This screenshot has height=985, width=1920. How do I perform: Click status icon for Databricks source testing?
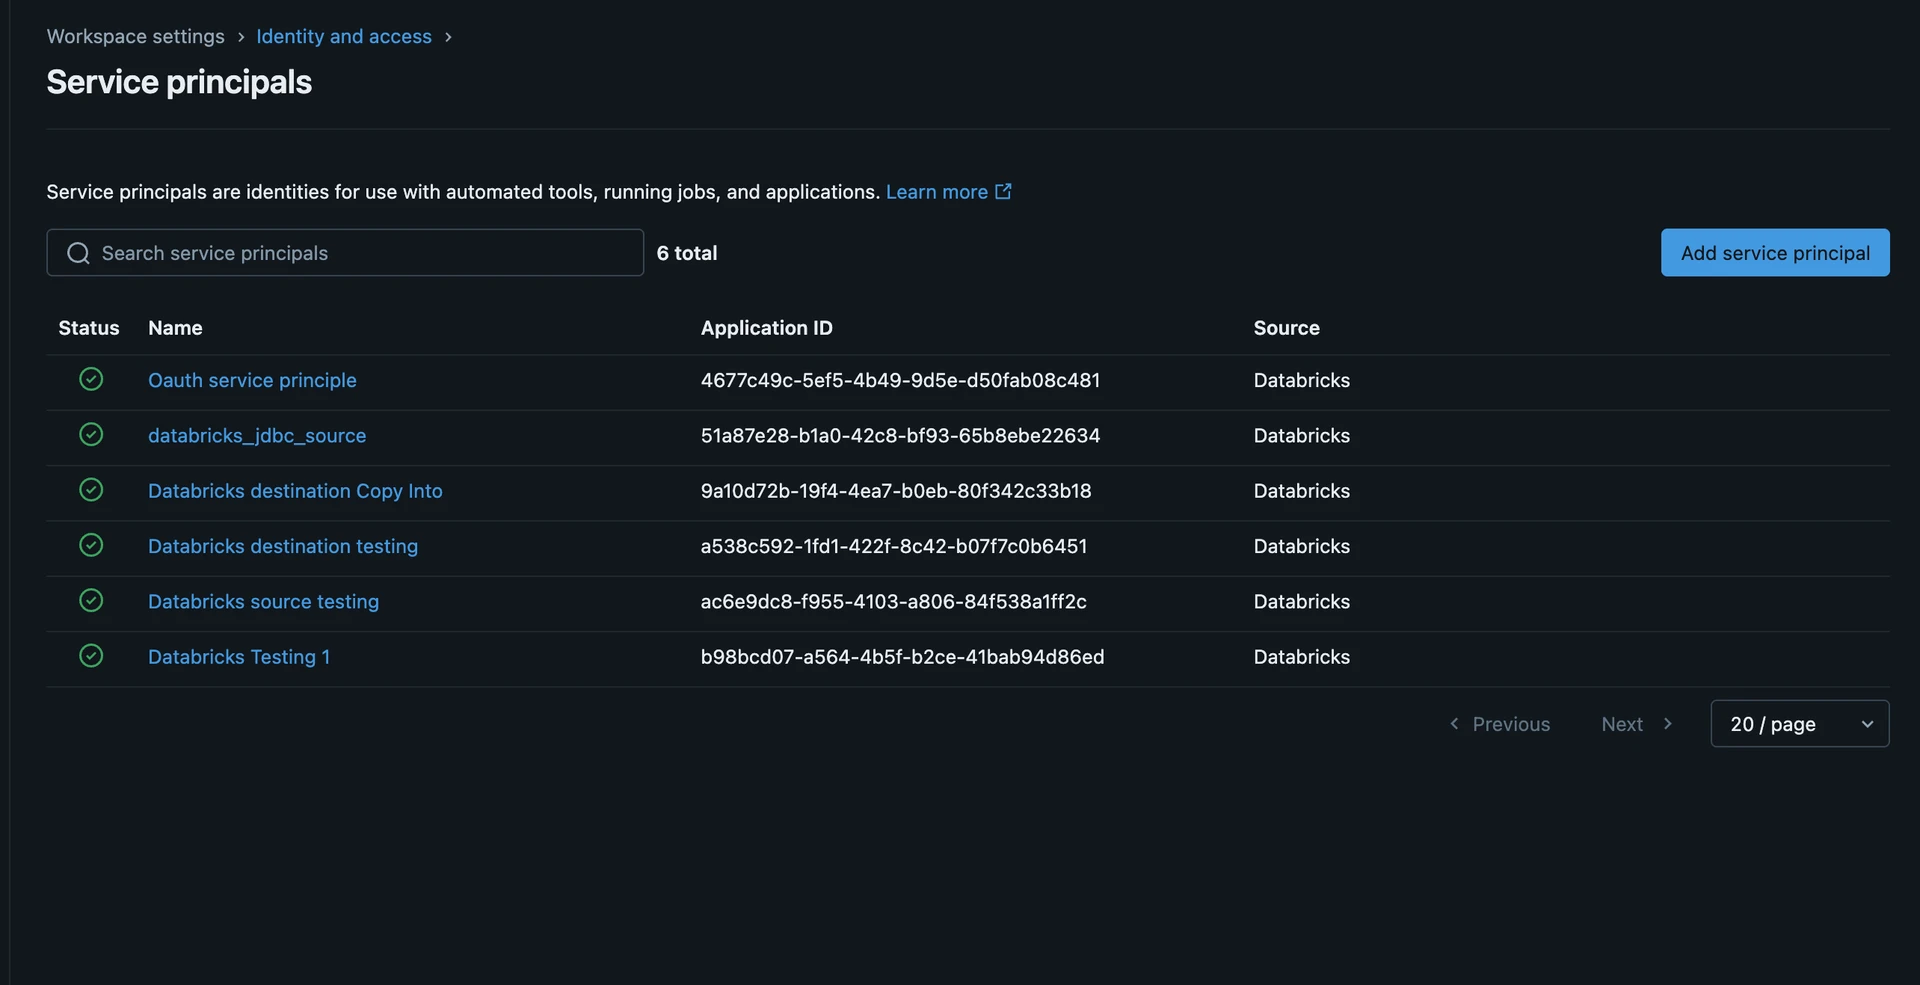(91, 600)
